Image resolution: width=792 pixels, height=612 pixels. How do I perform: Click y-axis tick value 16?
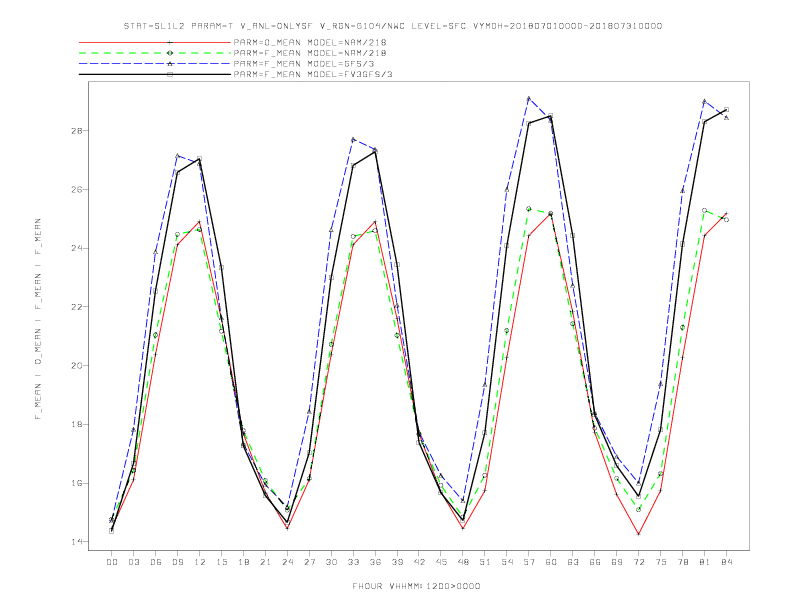[76, 483]
